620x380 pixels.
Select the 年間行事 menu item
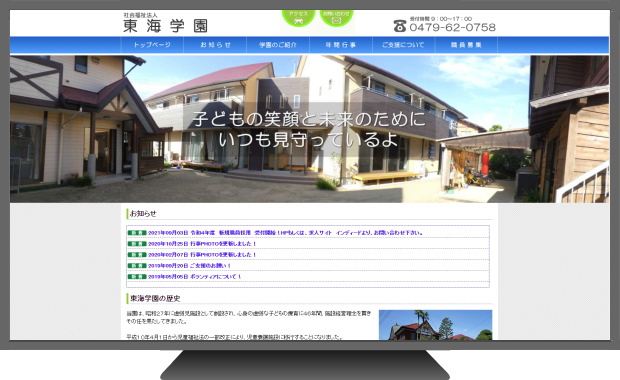(341, 45)
